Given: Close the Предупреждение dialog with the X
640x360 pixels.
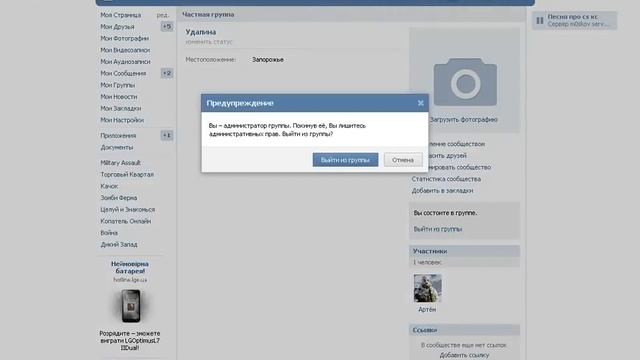Looking at the screenshot, I should pos(420,103).
